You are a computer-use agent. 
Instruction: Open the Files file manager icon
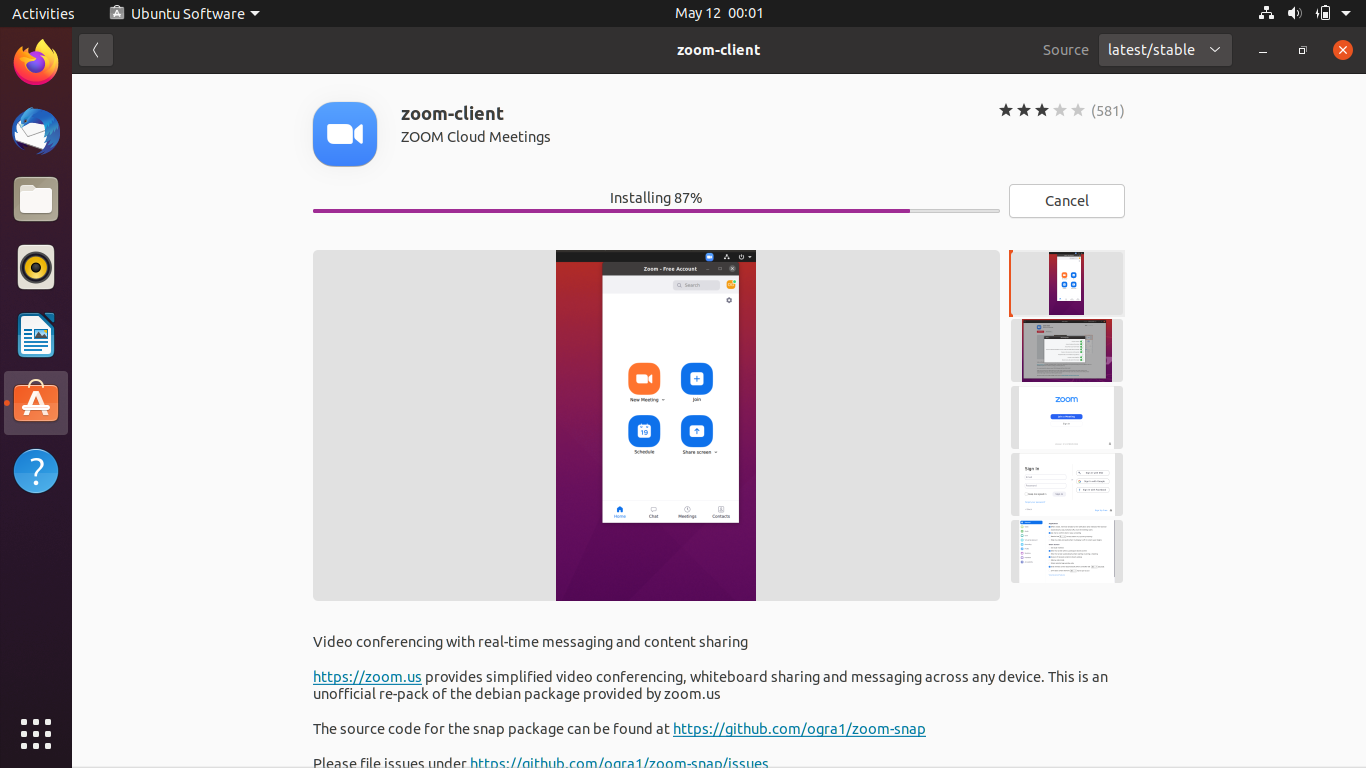[35, 199]
